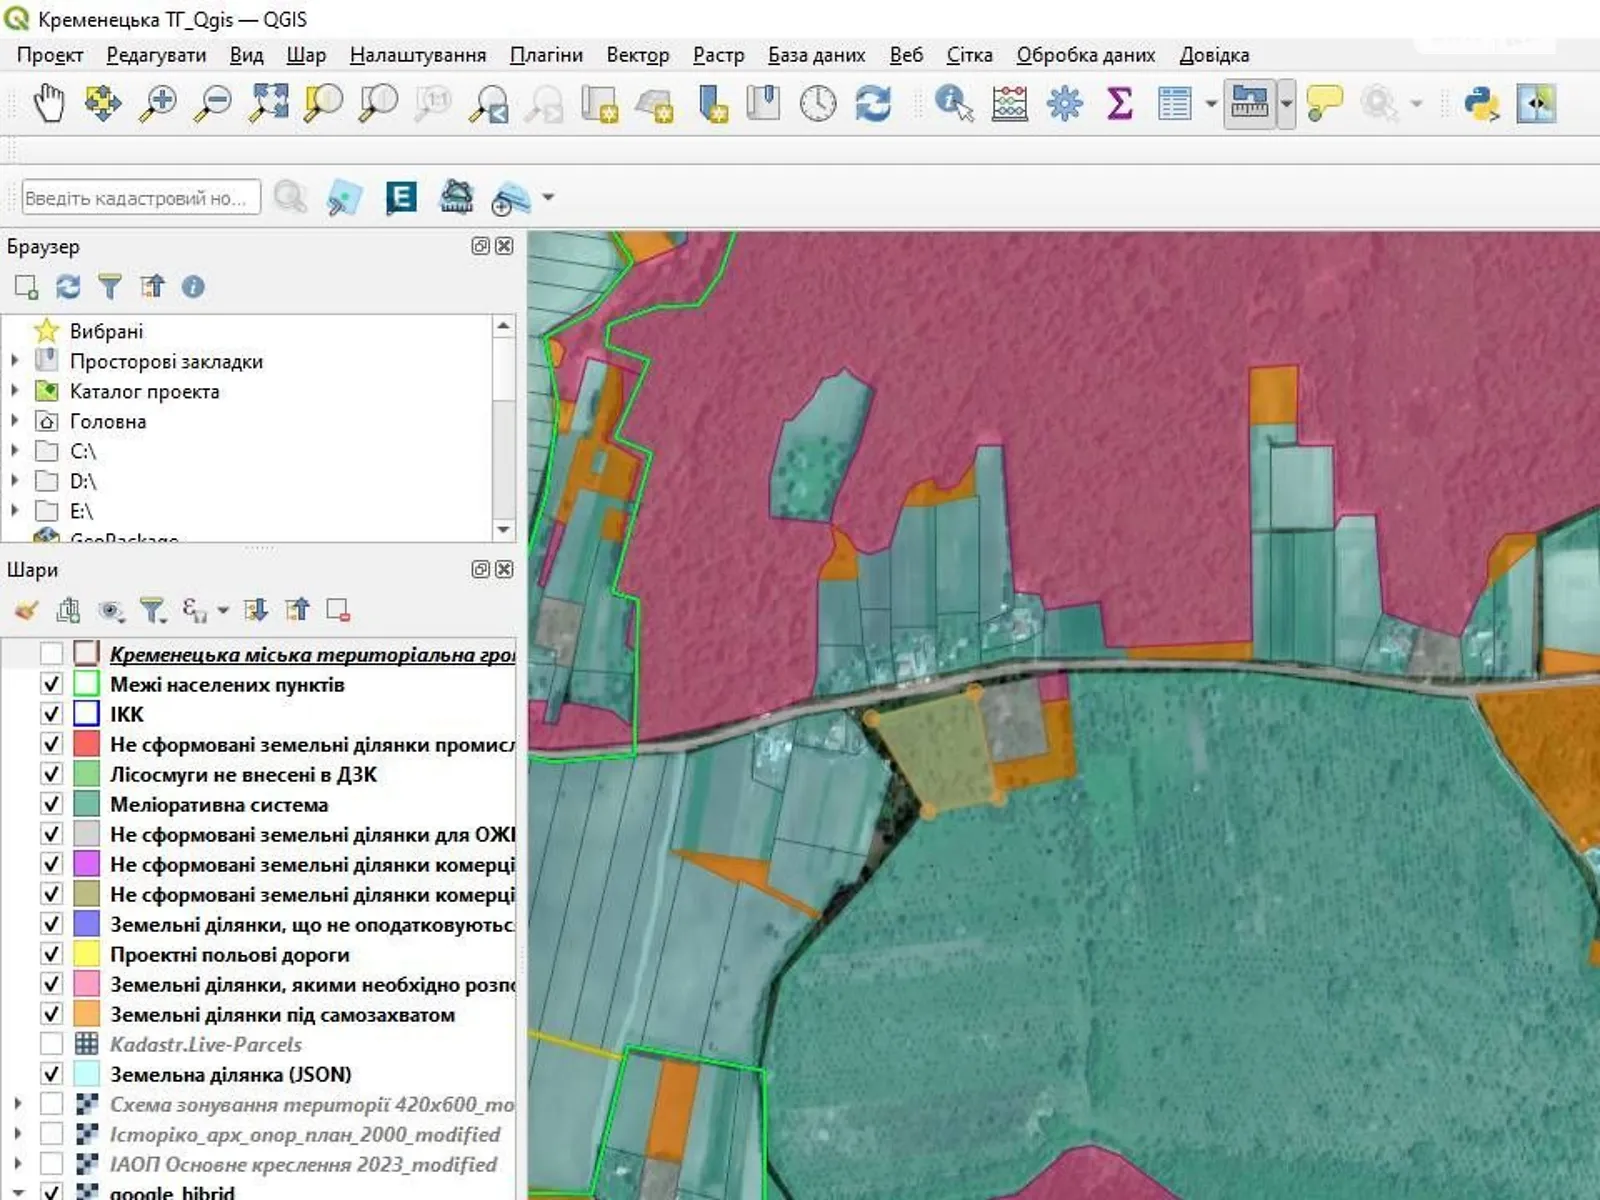Click the Zoom In magnifier tool
The image size is (1600, 1200).
coord(158,103)
